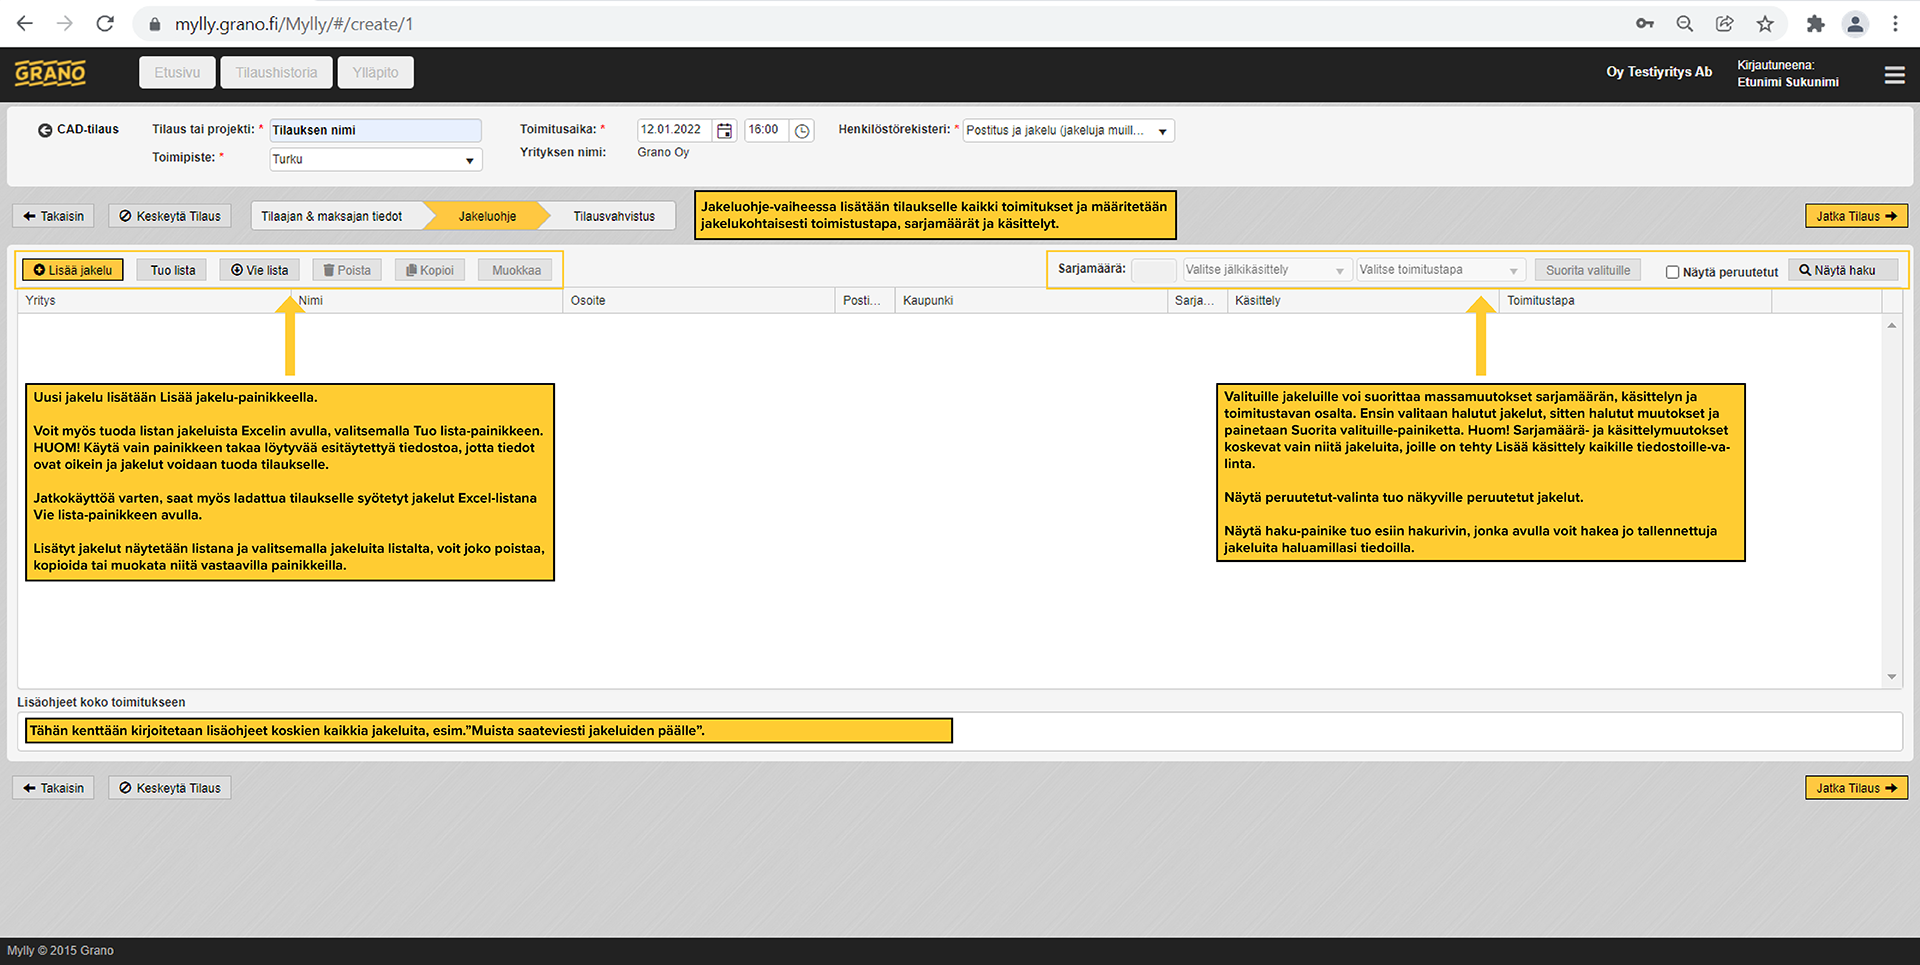The width and height of the screenshot is (1920, 965).
Task: Enable the Näytä peruutetut checkbox
Action: [1672, 272]
